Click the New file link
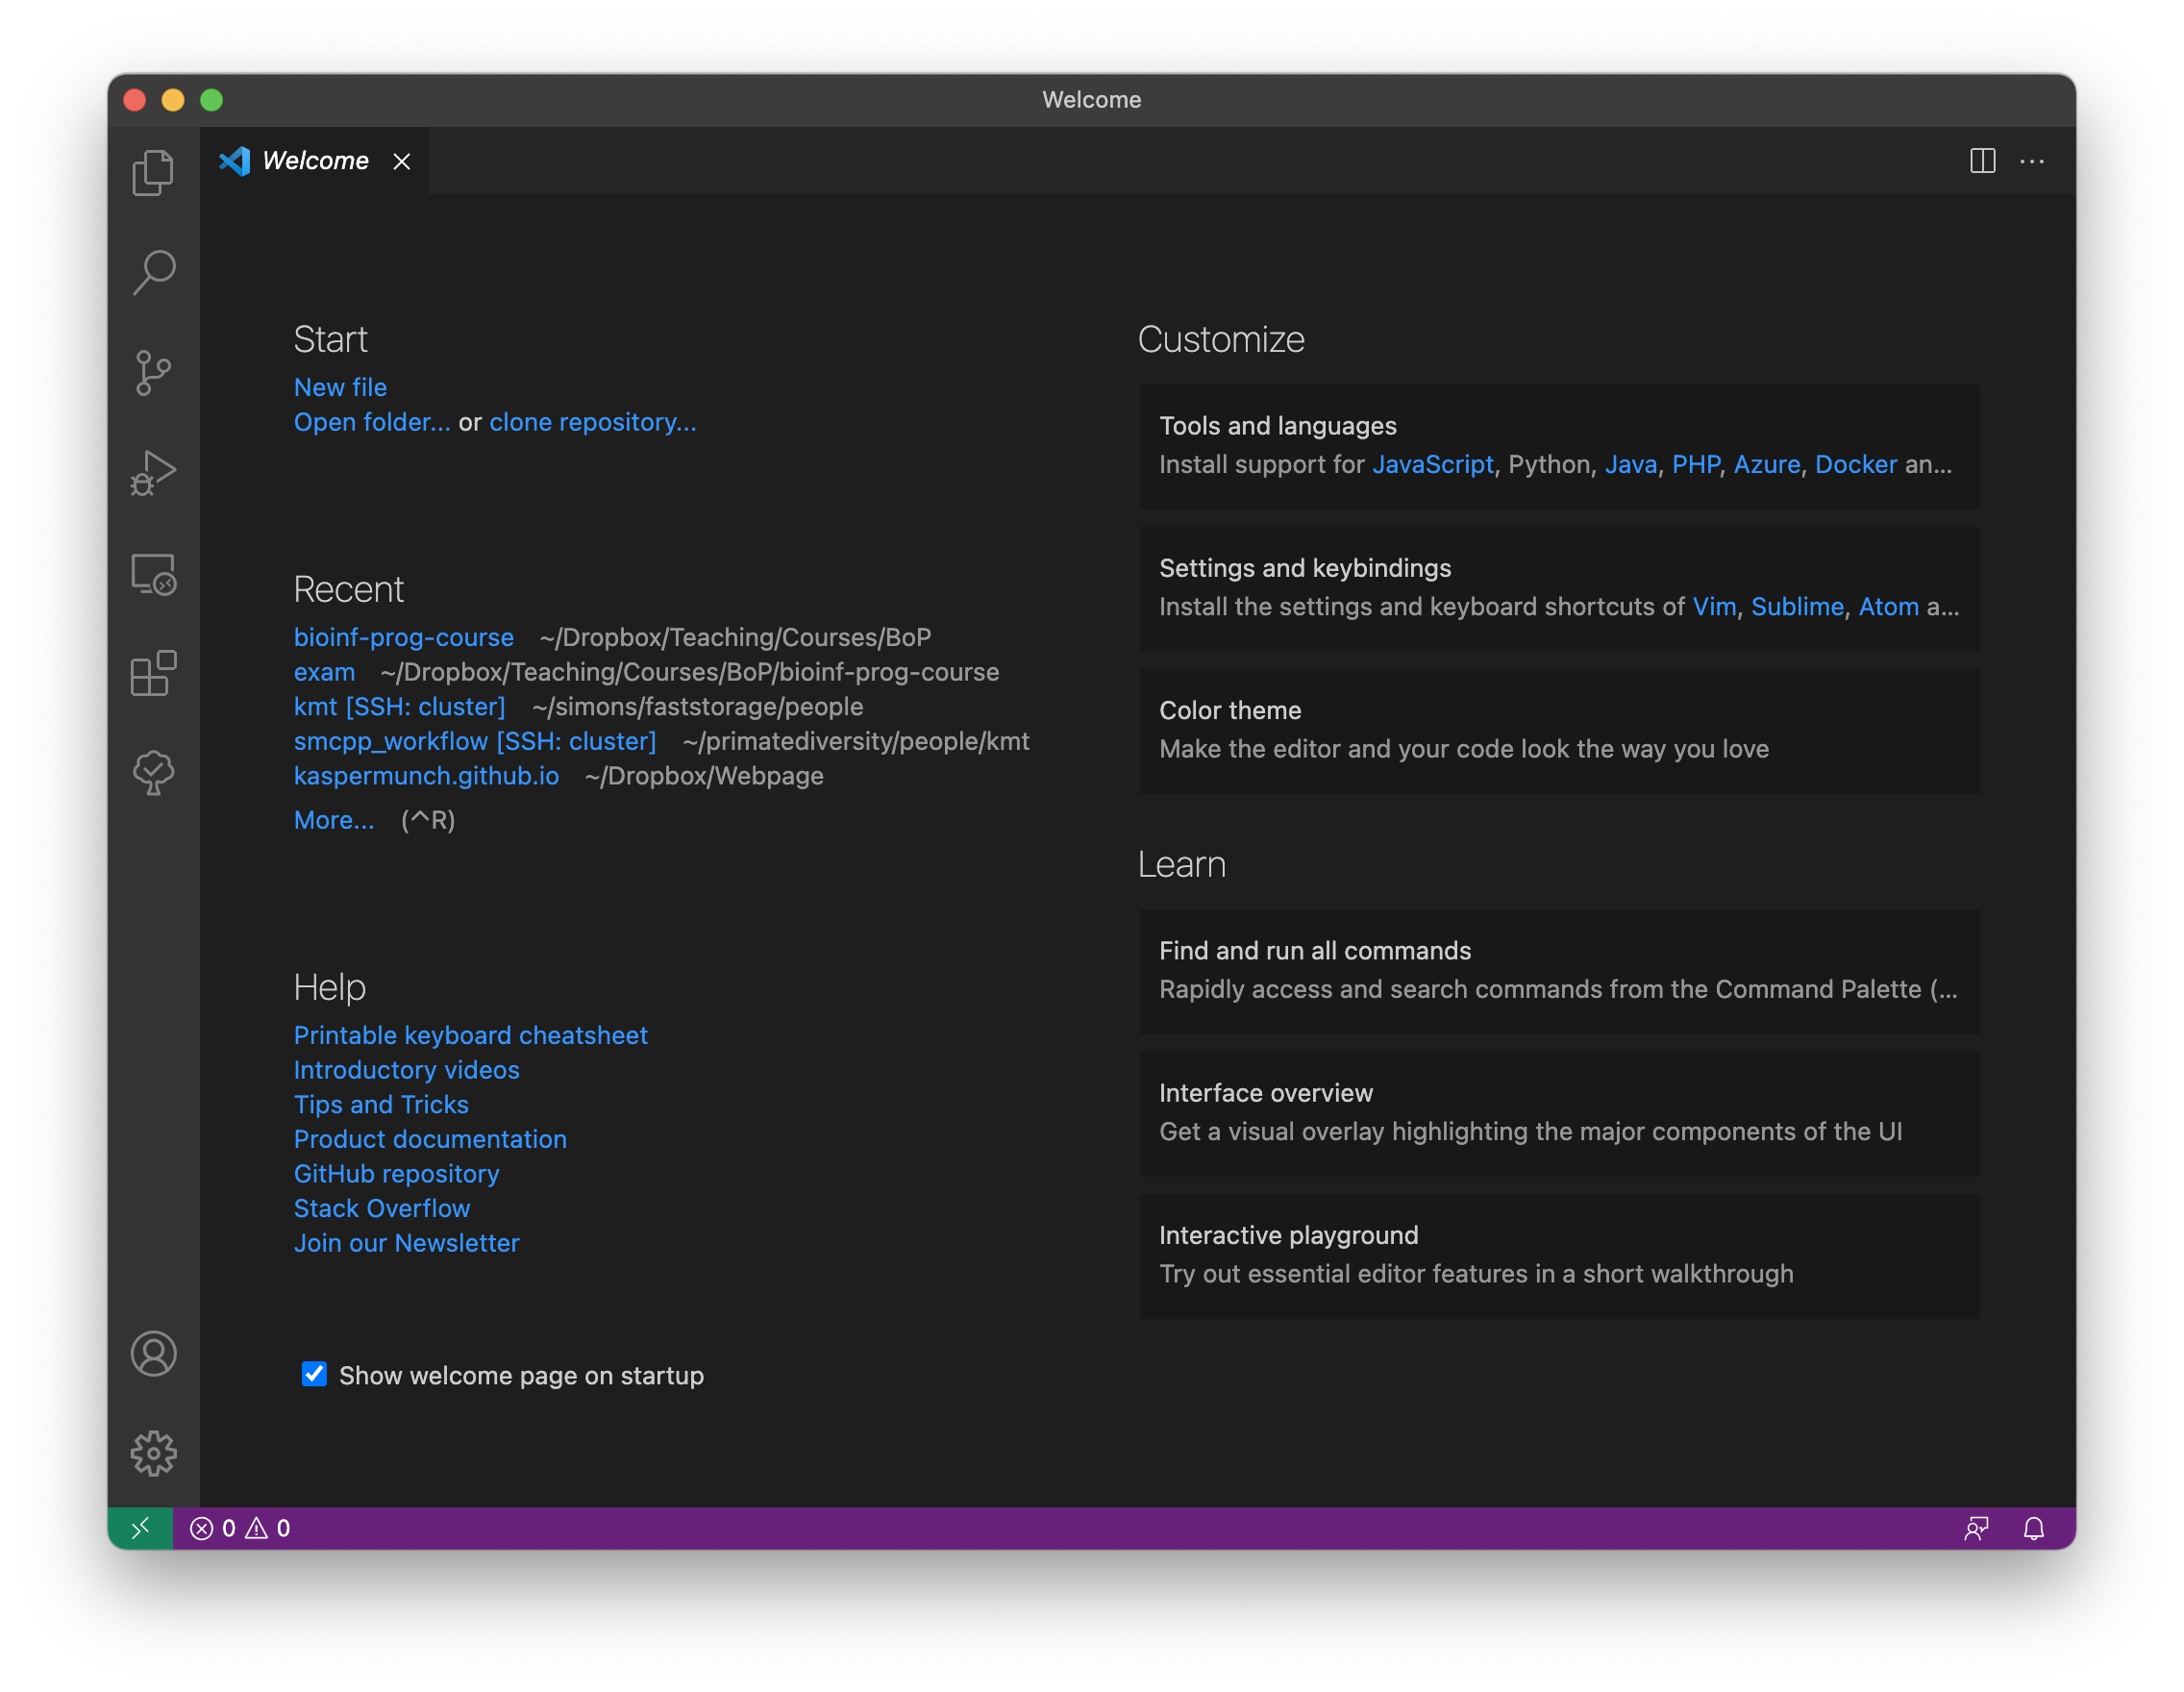Image resolution: width=2184 pixels, height=1692 pixels. pos(340,387)
